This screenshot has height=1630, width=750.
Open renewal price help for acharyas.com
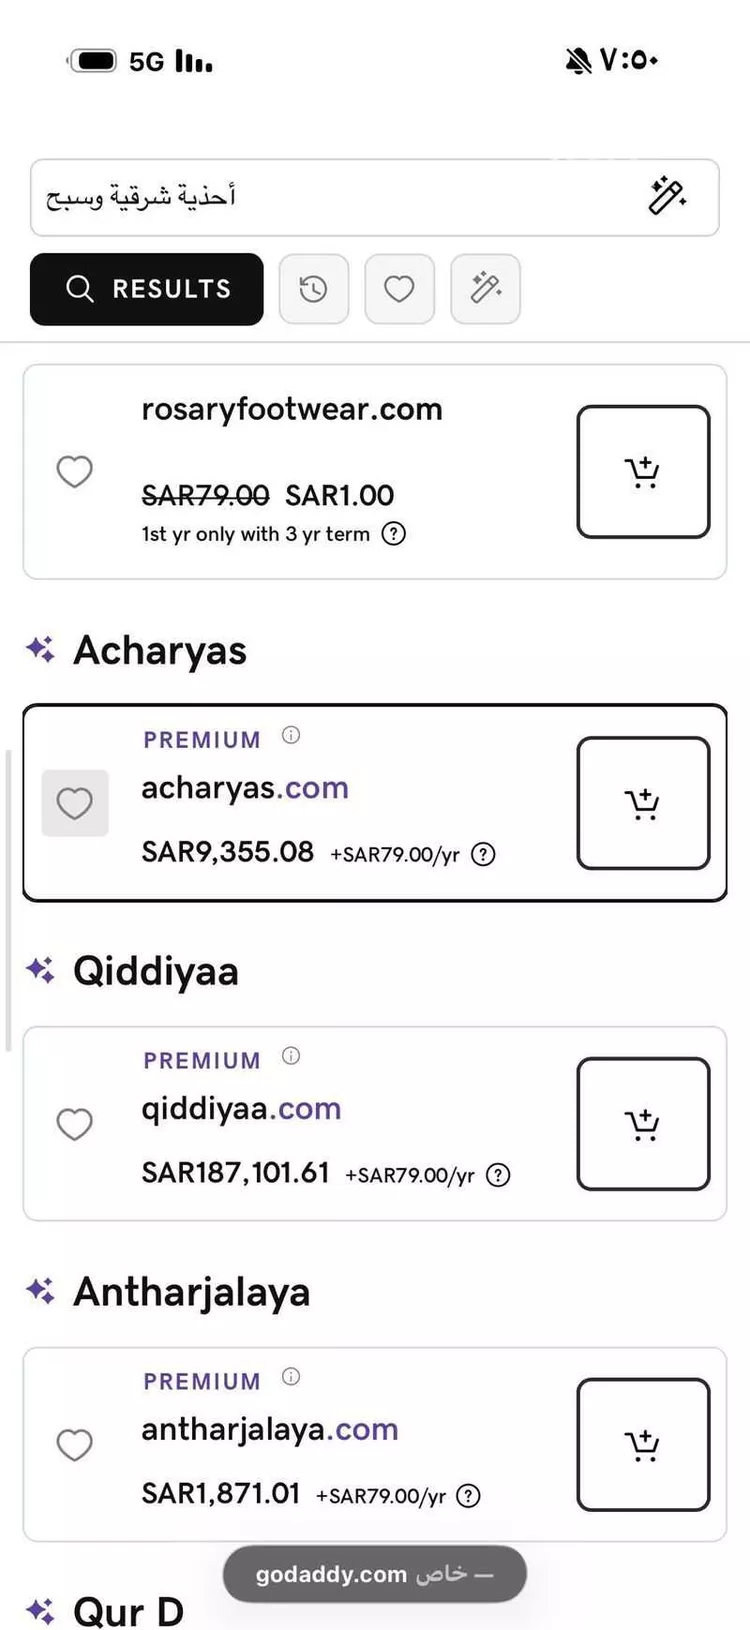point(483,854)
